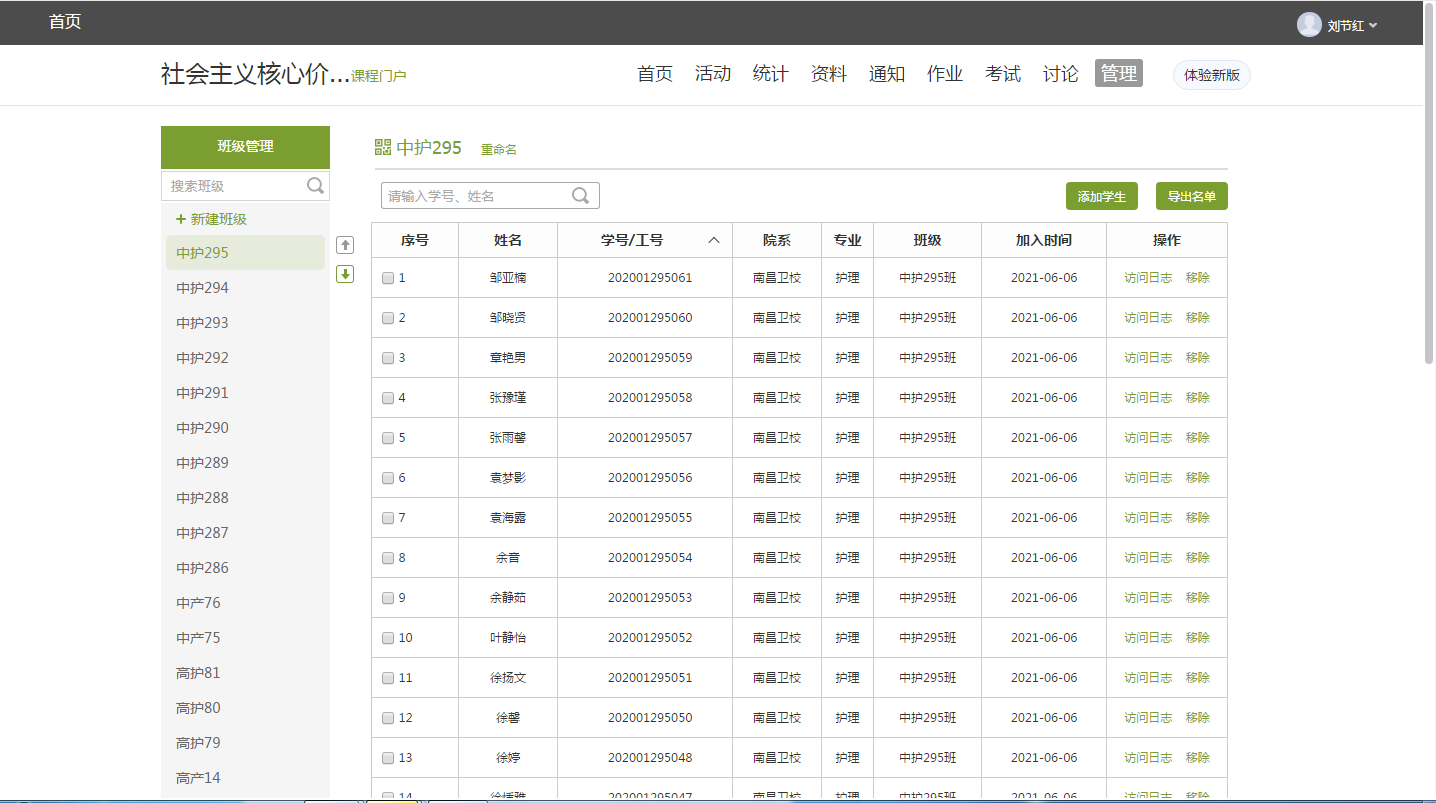Open the 通知 tab
Screen dimensions: 1436x803
(887, 74)
